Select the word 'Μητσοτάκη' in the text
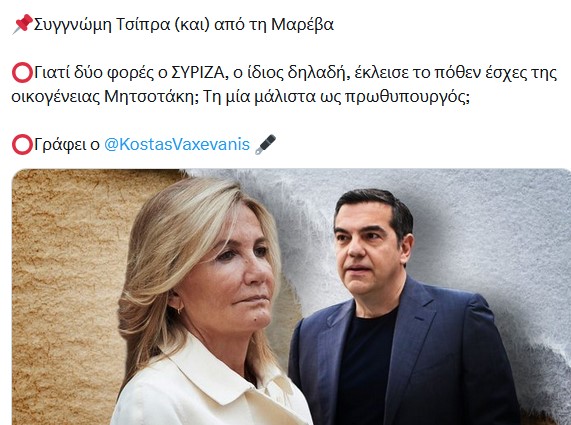The width and height of the screenshot is (571, 425). coord(151,97)
